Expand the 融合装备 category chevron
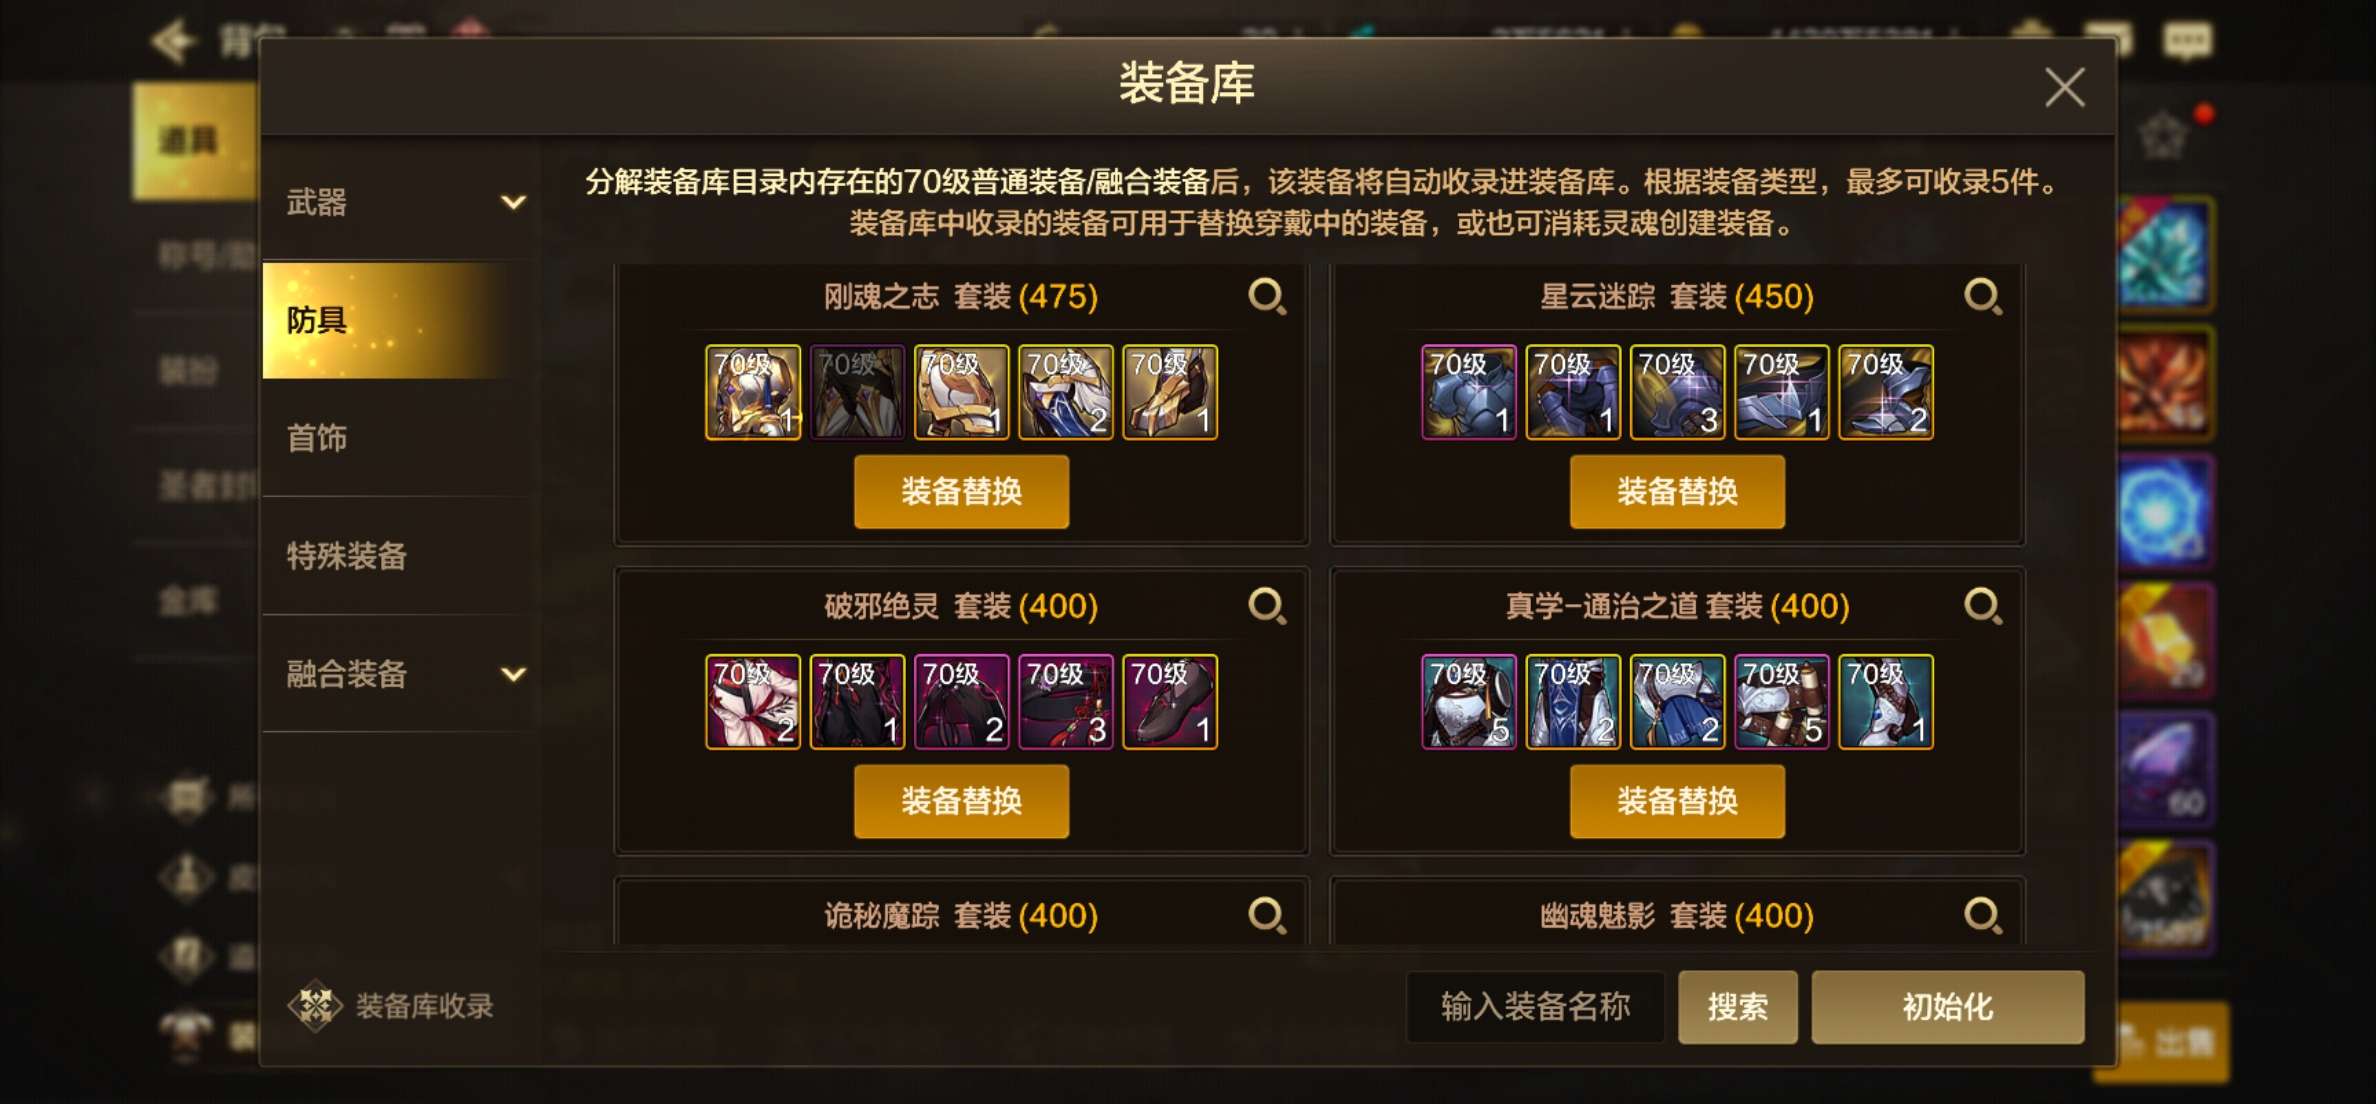The height and width of the screenshot is (1104, 2376). click(513, 674)
